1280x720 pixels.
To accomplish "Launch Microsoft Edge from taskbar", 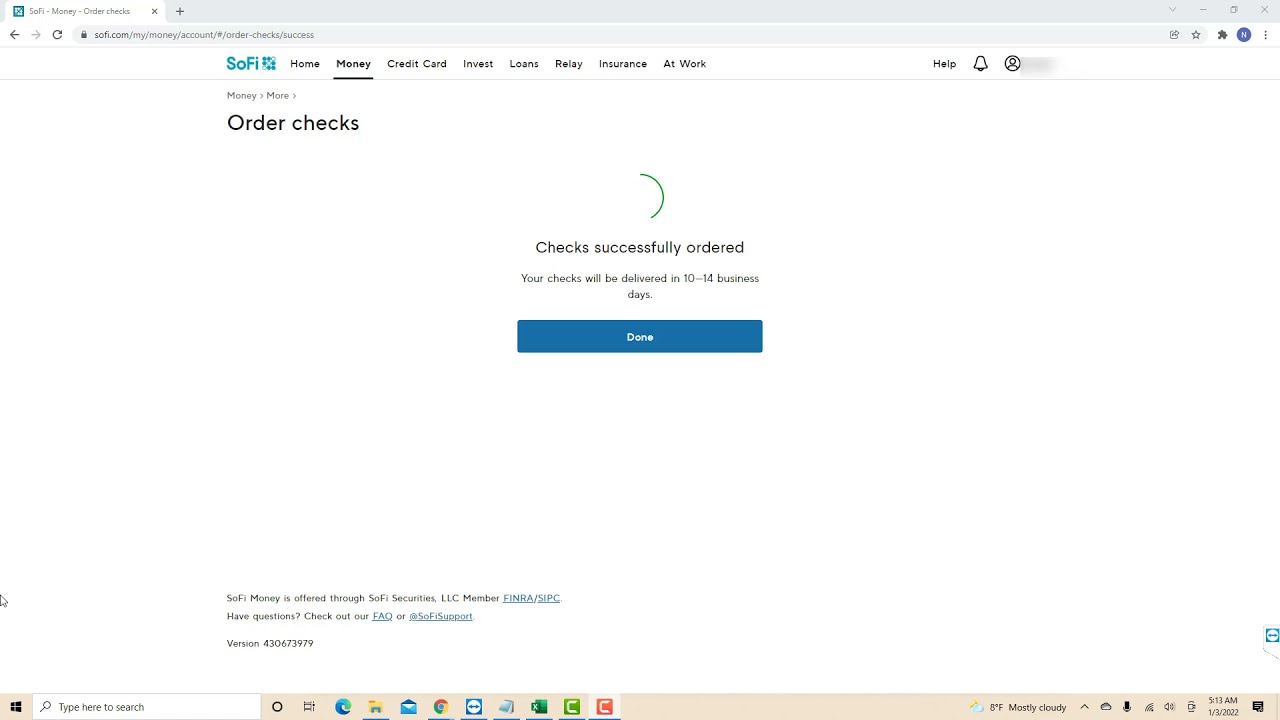I will 343,707.
